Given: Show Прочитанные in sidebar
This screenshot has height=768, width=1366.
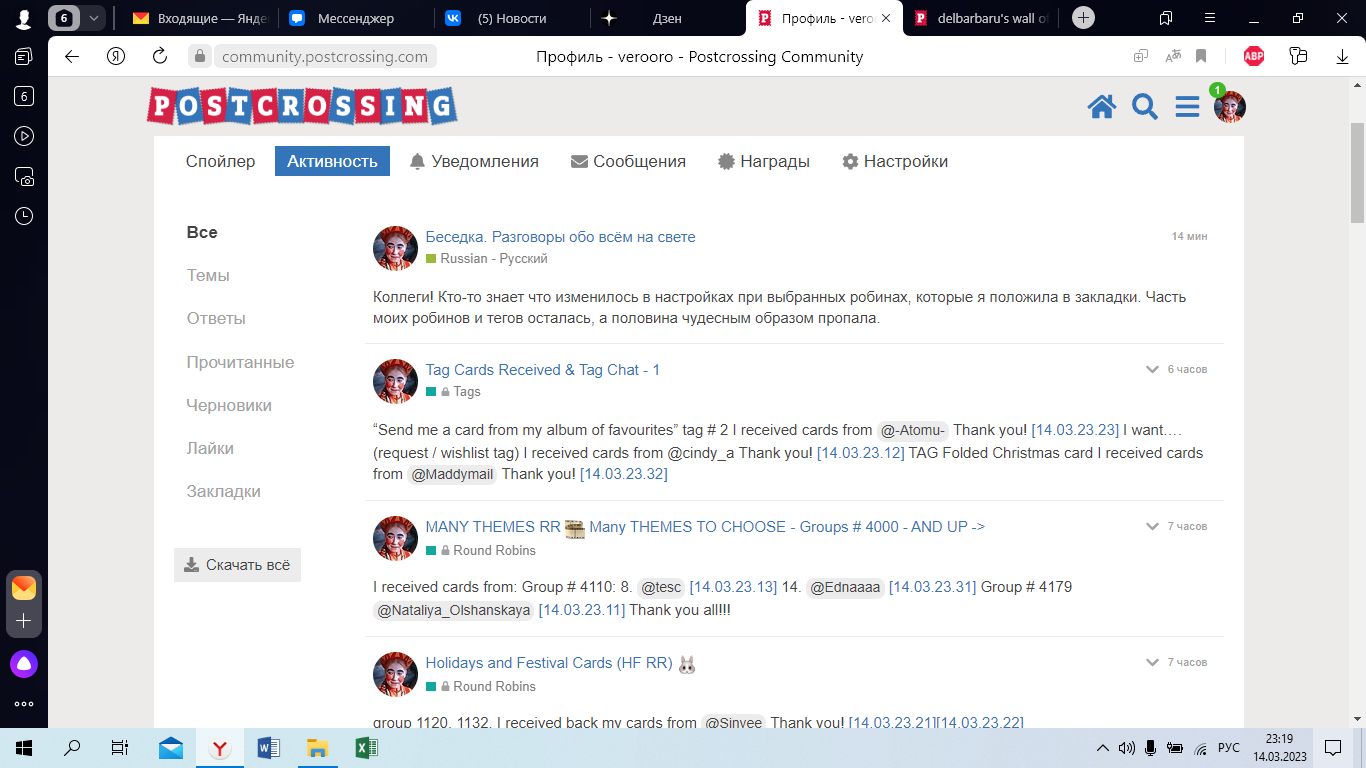Looking at the screenshot, I should [x=240, y=362].
